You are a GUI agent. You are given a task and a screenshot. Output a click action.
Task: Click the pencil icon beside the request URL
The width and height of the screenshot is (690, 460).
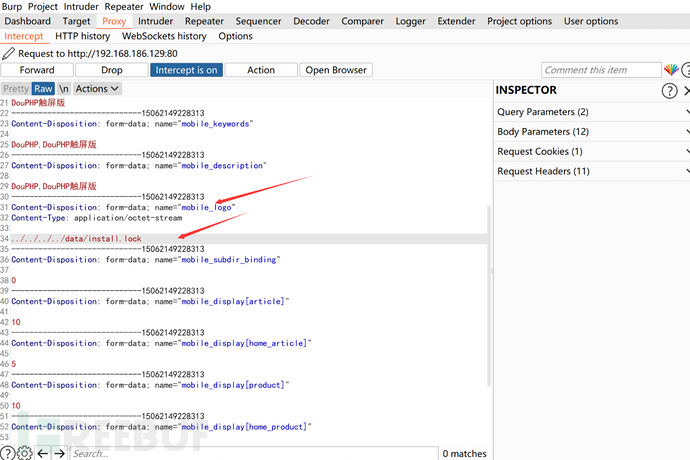click(9, 53)
